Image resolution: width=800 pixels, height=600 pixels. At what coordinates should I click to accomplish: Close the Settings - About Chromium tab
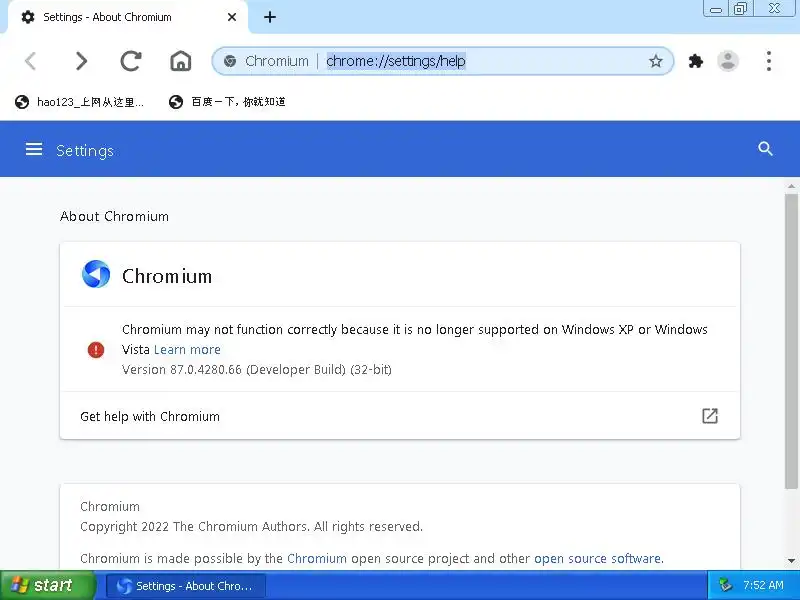coord(232,17)
